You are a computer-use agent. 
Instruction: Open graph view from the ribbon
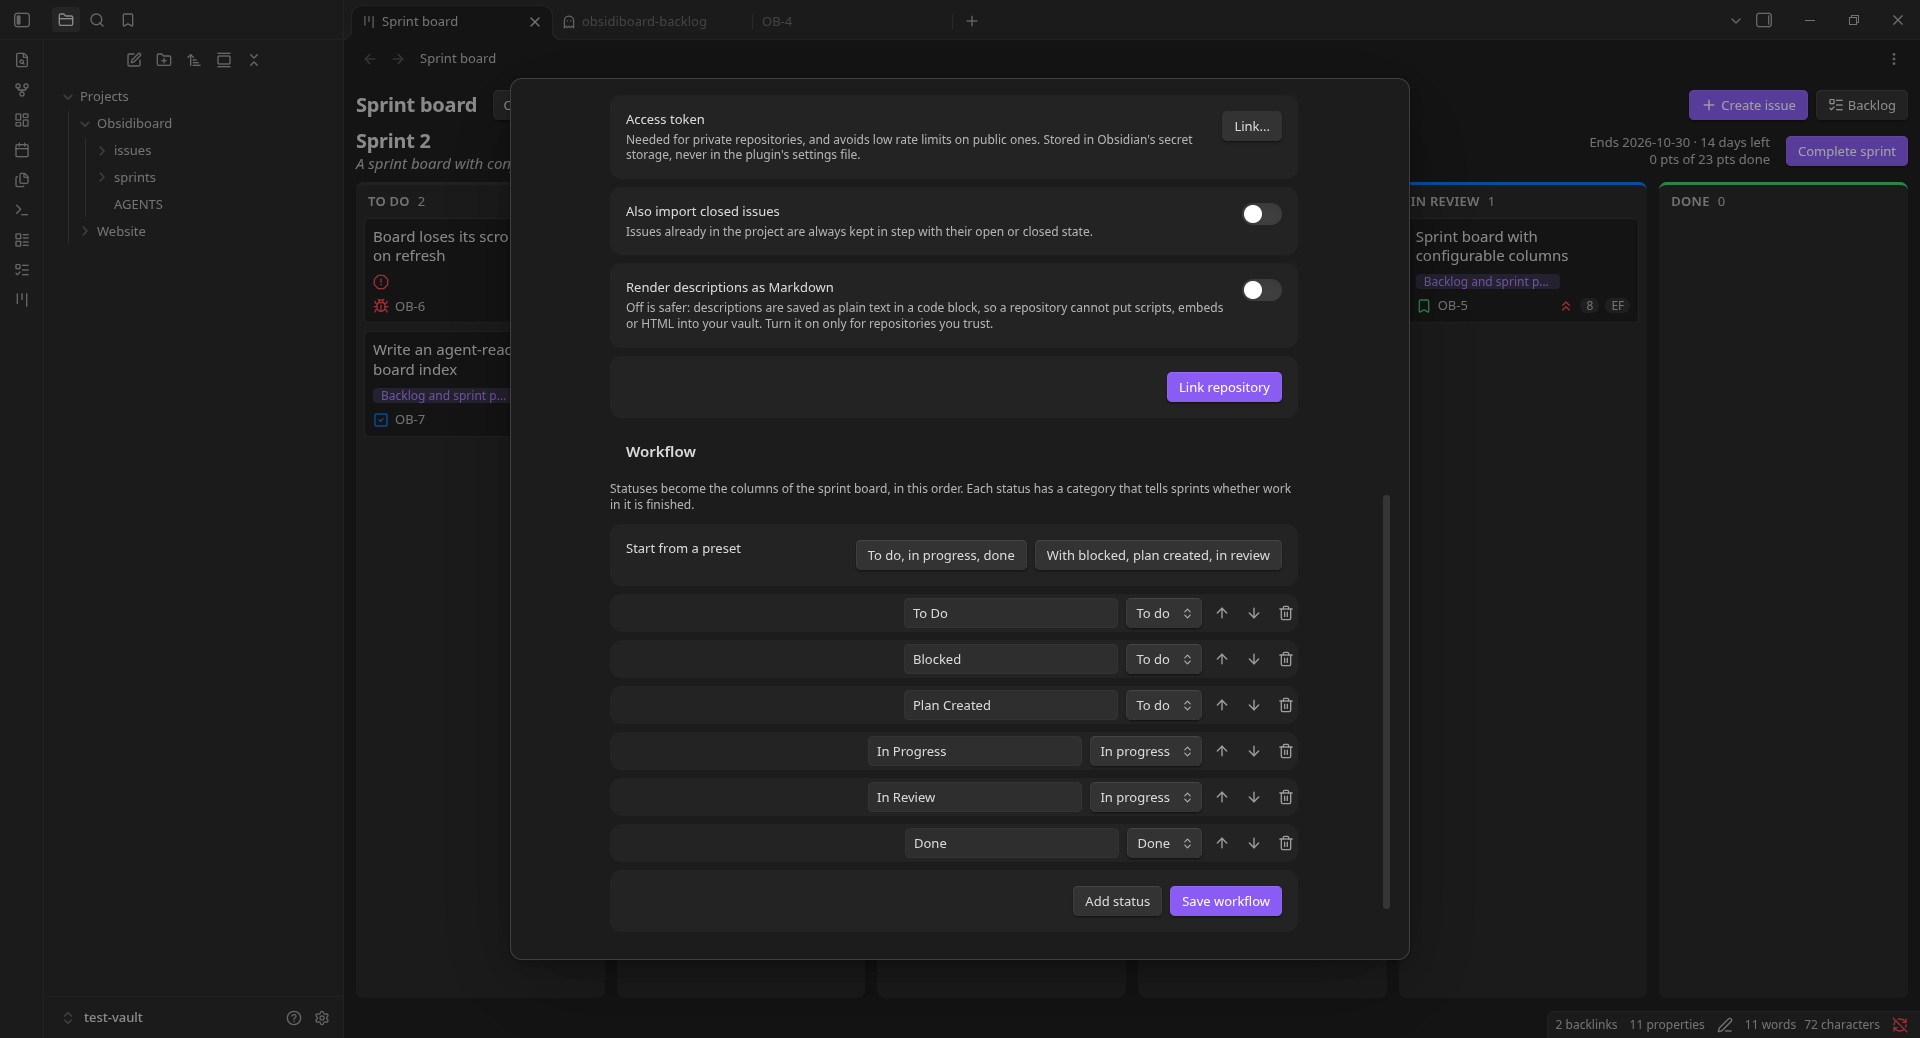coord(22,90)
